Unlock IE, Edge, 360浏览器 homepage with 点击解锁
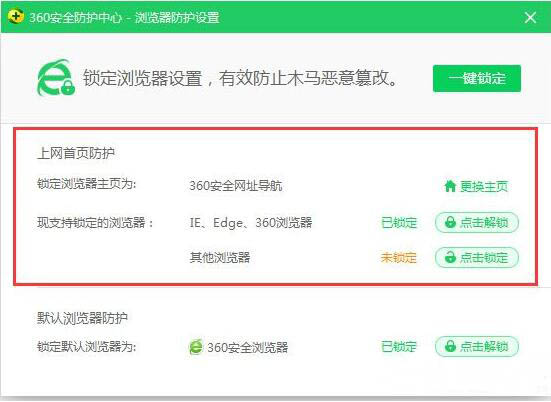Image resolution: width=551 pixels, height=402 pixels. pos(477,222)
